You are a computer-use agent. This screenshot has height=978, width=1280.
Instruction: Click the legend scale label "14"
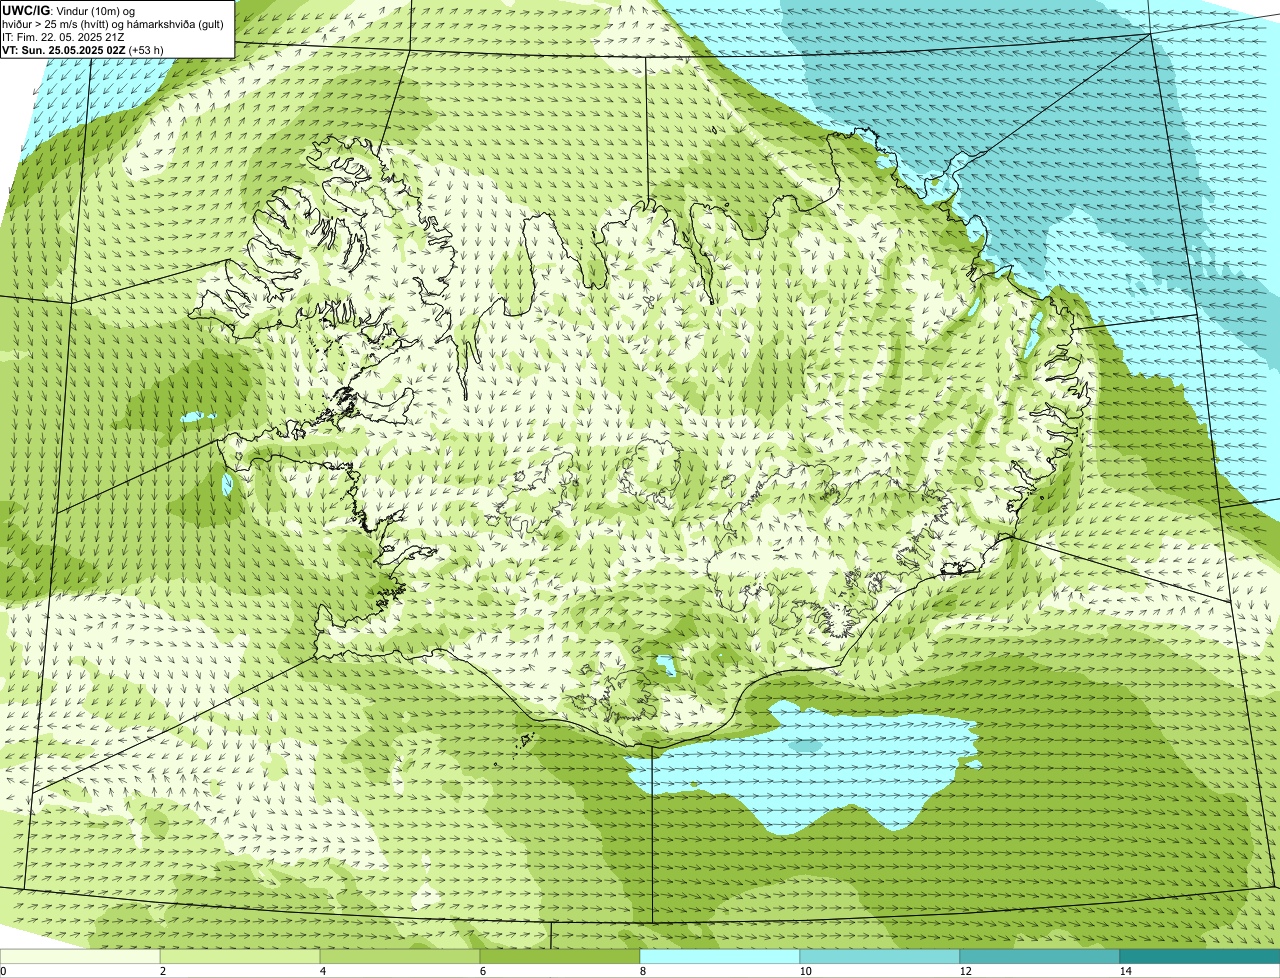click(1125, 971)
